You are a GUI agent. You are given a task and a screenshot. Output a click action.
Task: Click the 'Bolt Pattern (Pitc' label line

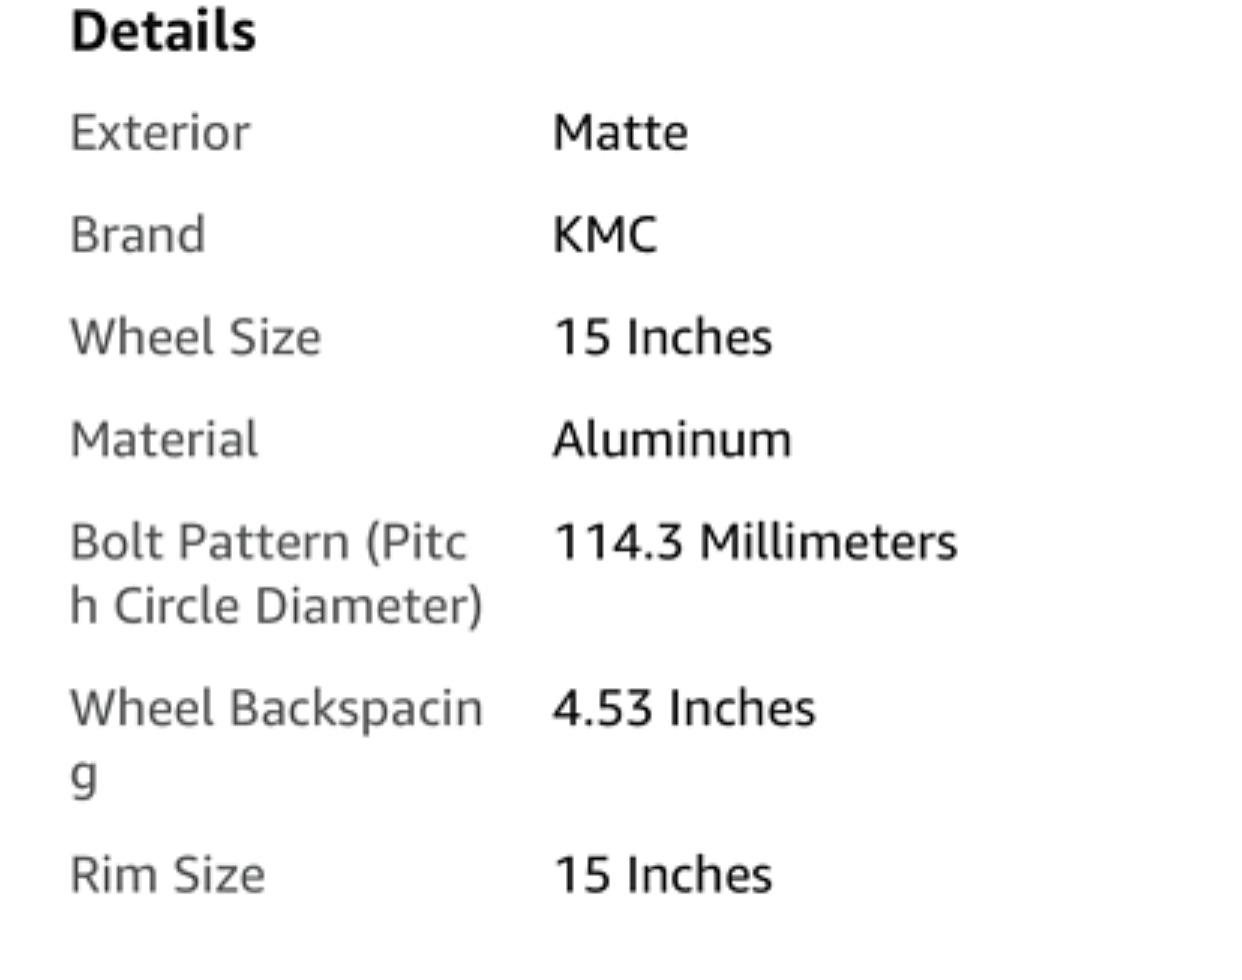click(x=268, y=542)
